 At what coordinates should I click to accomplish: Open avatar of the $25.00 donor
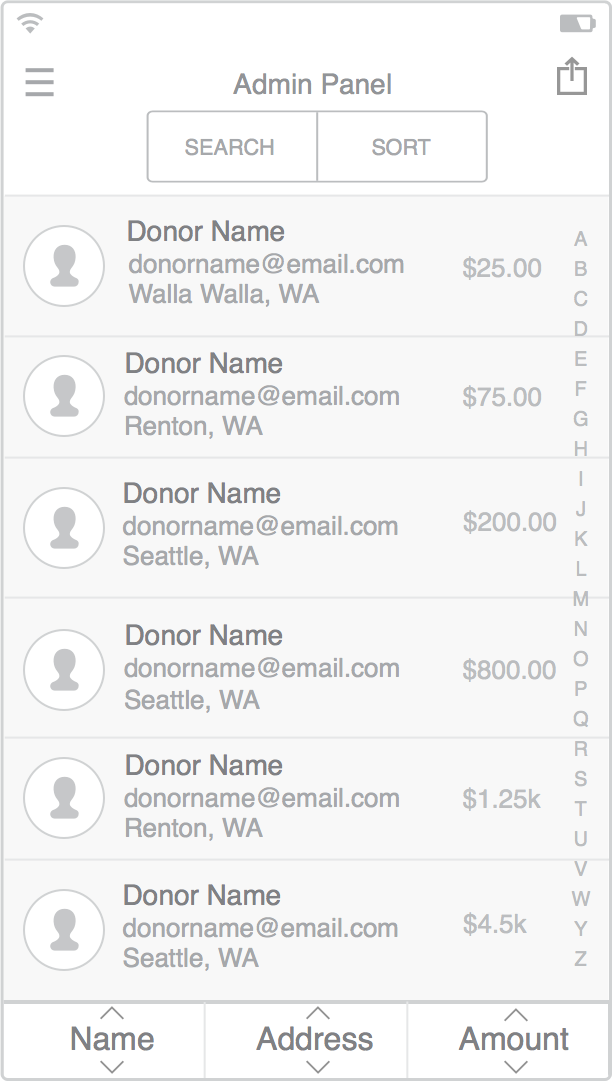pos(64,266)
